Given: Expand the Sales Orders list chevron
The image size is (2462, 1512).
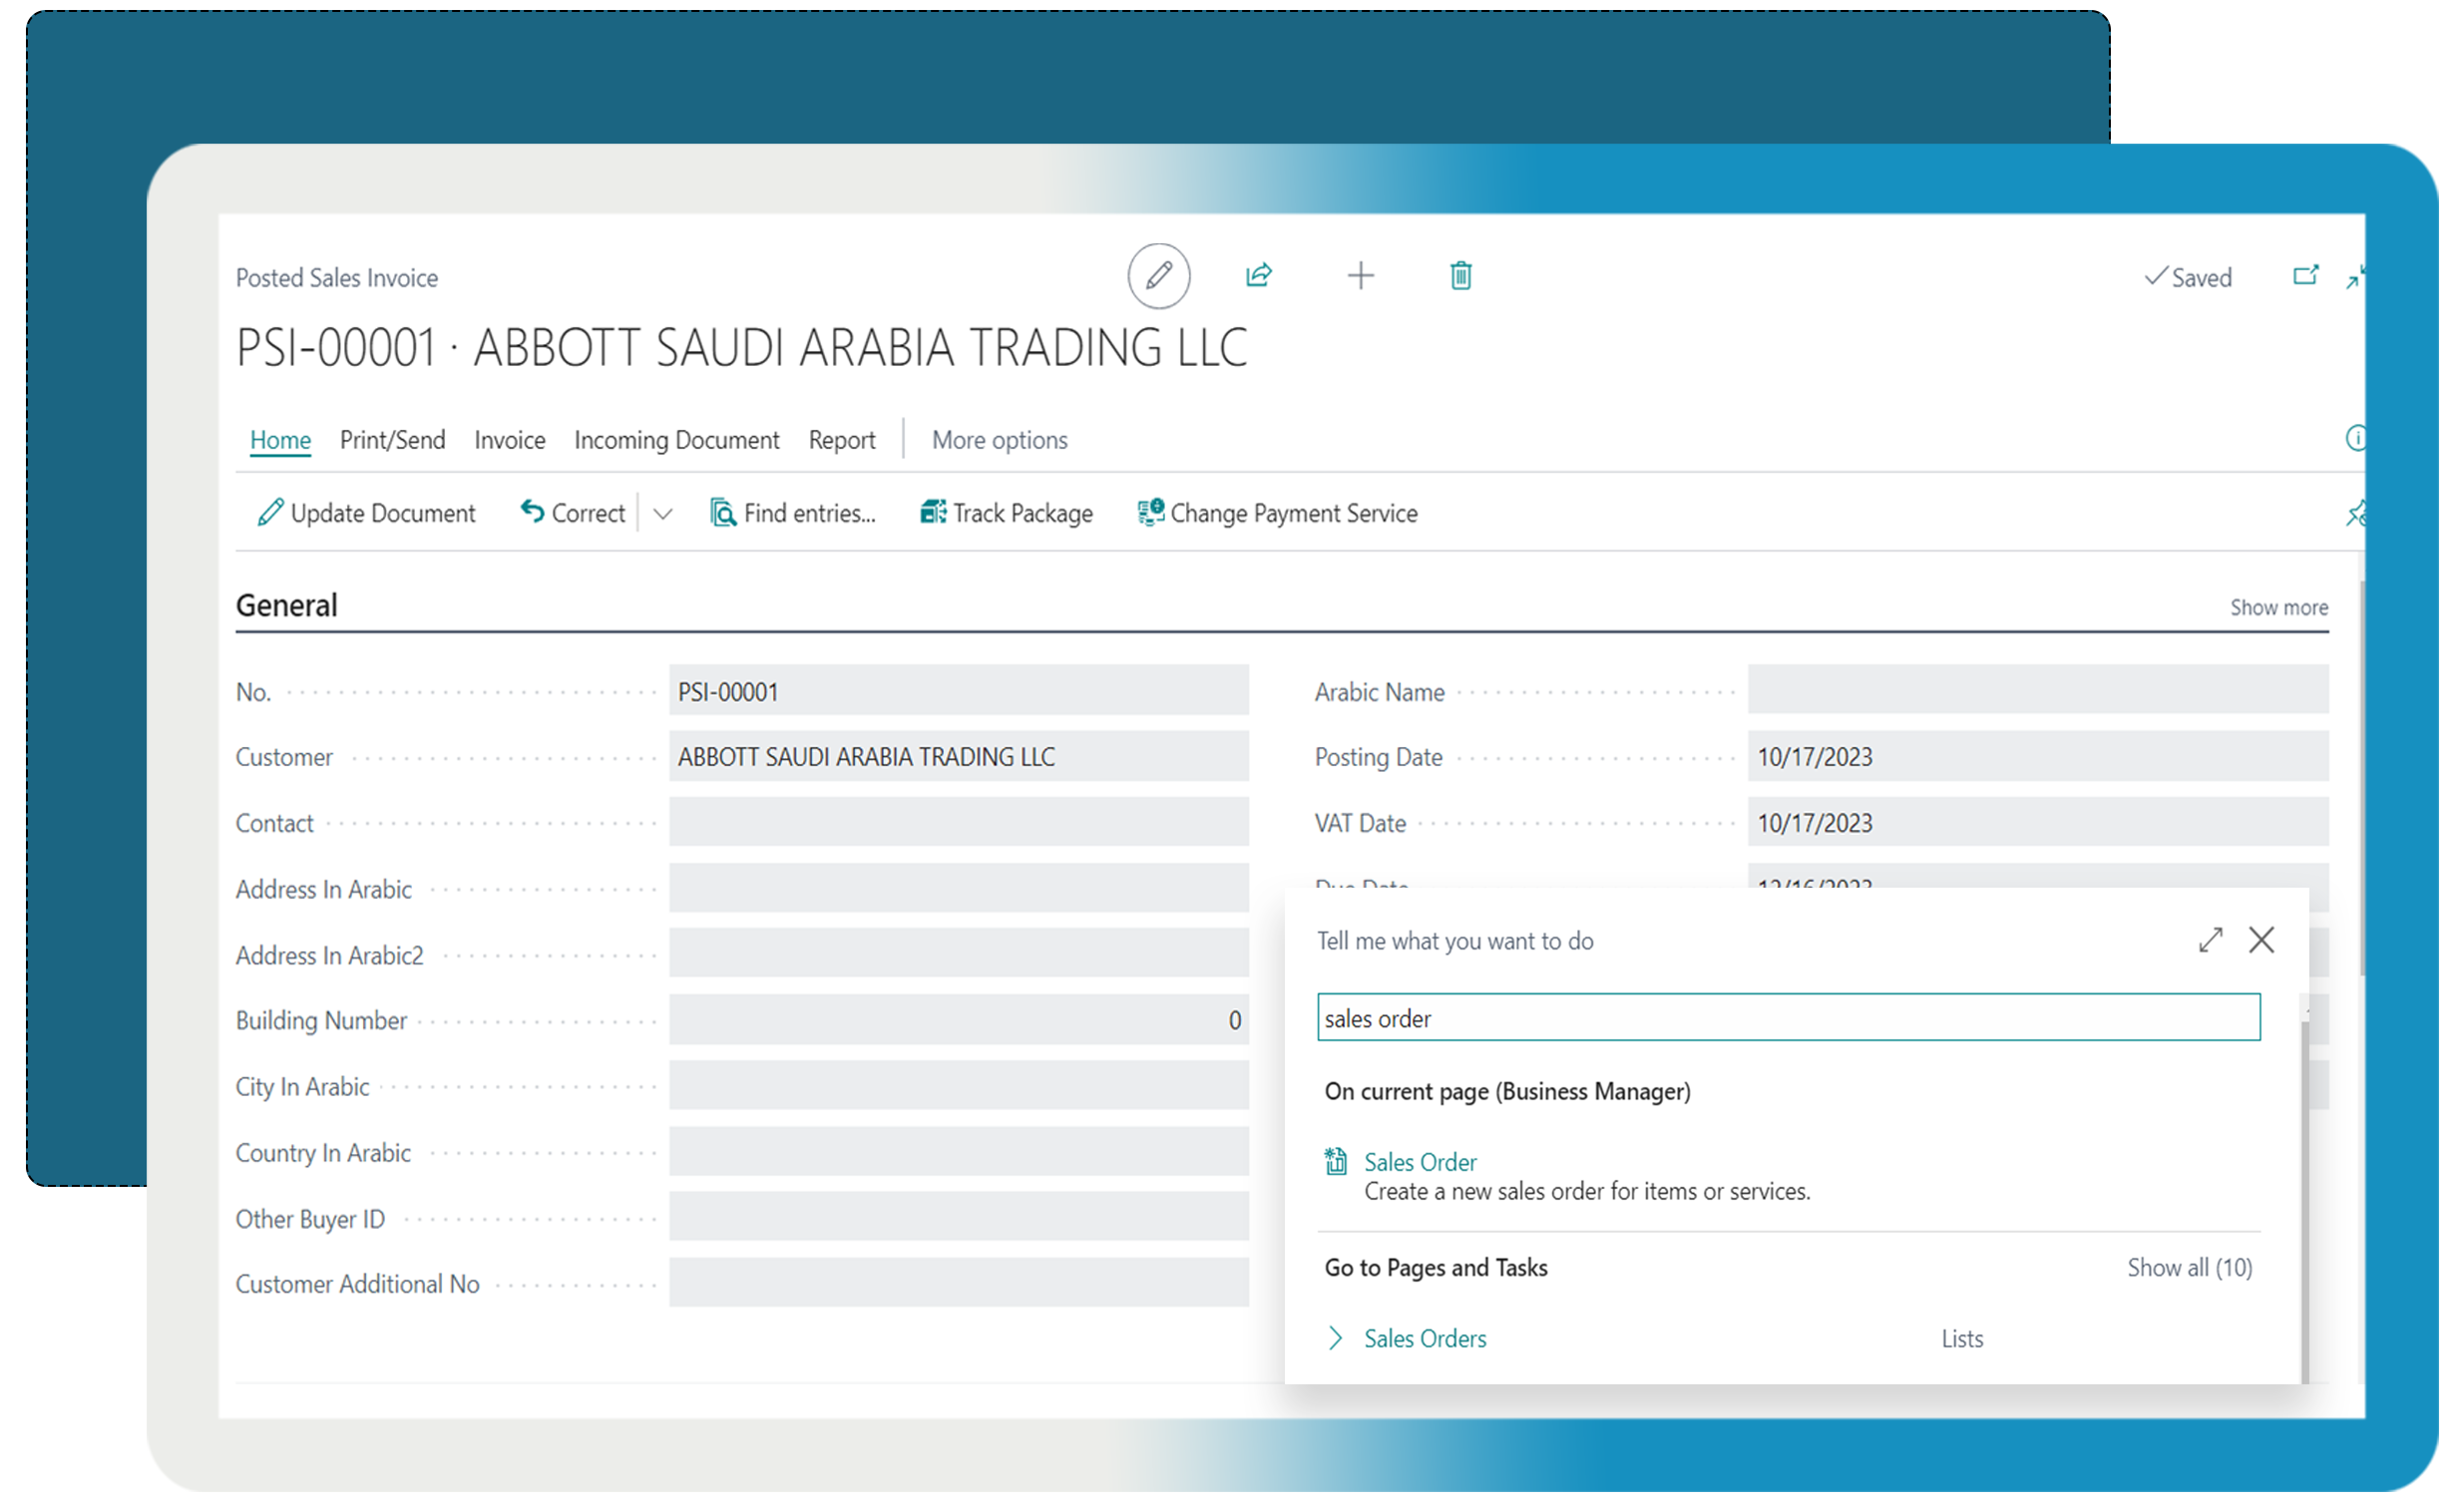Looking at the screenshot, I should pyautogui.click(x=1334, y=1338).
